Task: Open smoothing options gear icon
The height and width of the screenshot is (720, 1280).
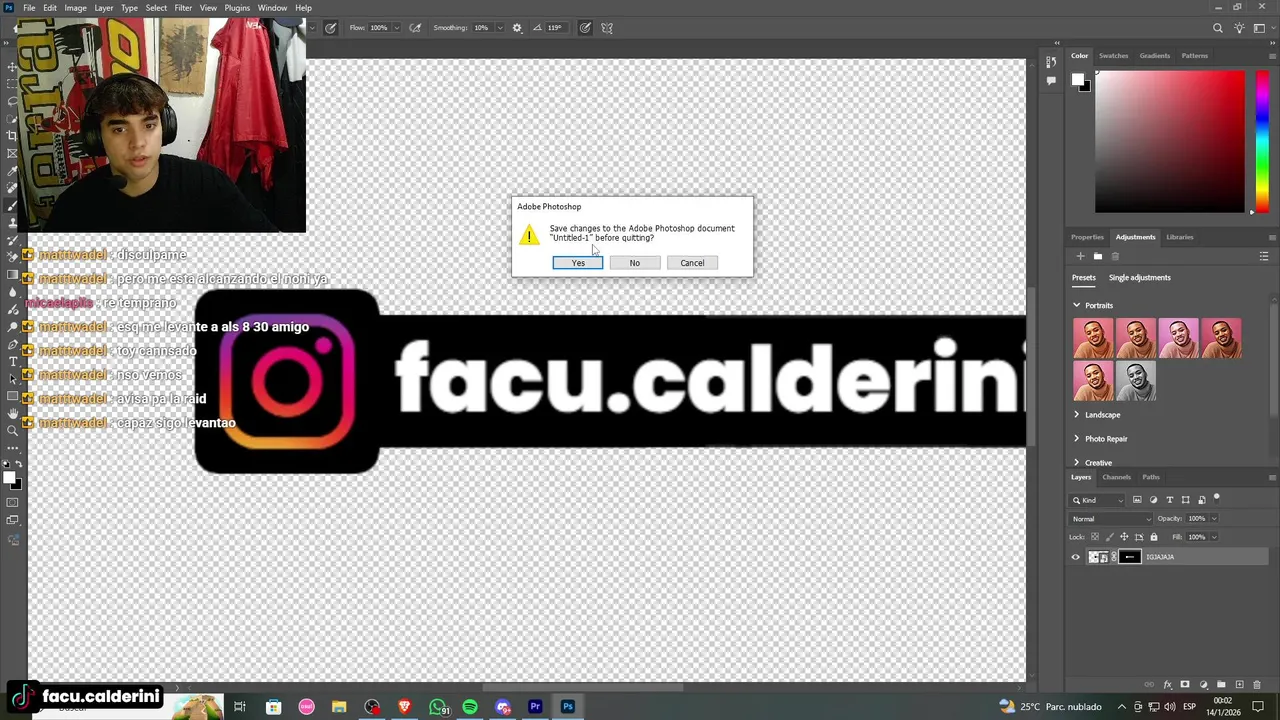Action: tap(517, 28)
